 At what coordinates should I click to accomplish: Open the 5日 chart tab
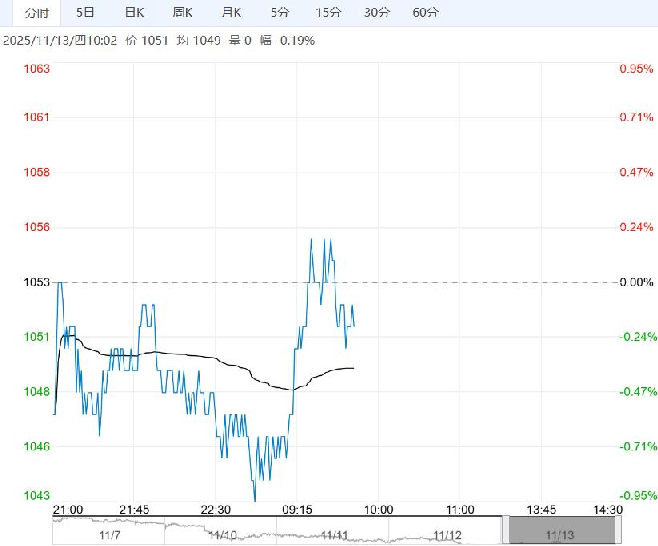point(86,13)
